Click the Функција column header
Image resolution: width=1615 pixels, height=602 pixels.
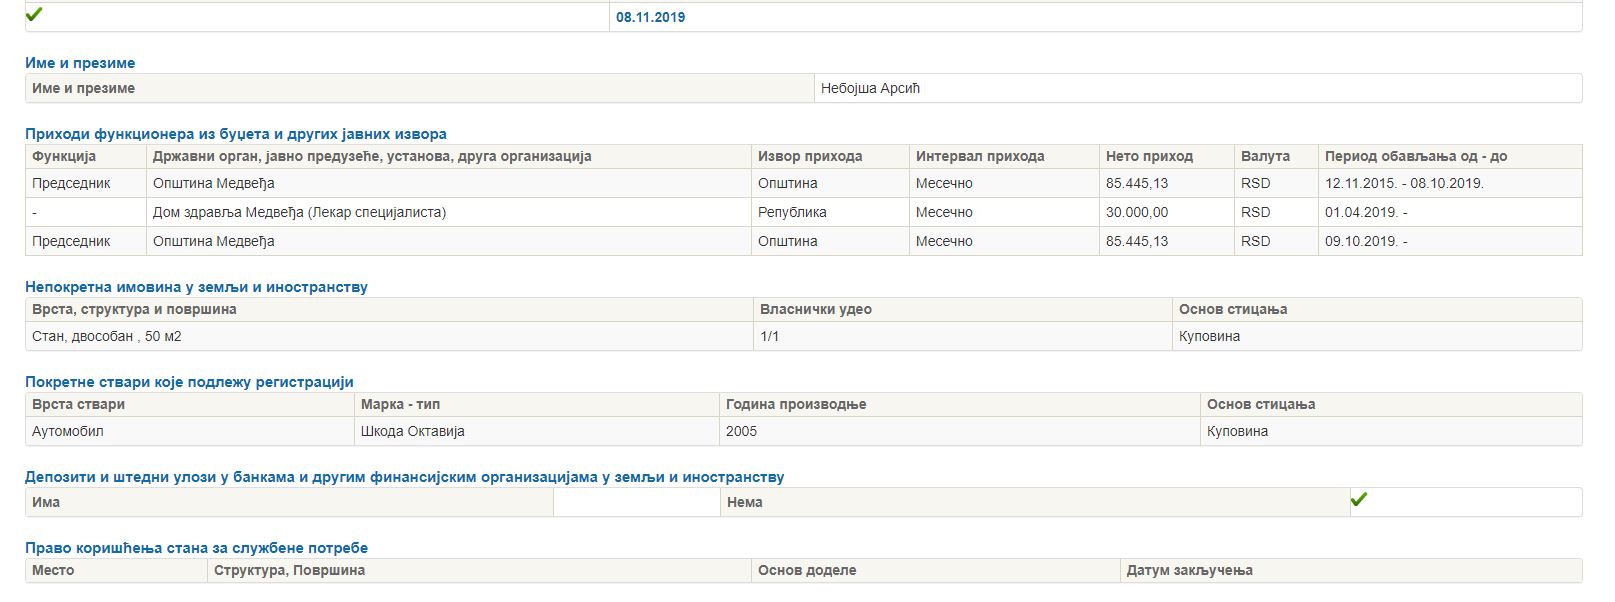[64, 156]
